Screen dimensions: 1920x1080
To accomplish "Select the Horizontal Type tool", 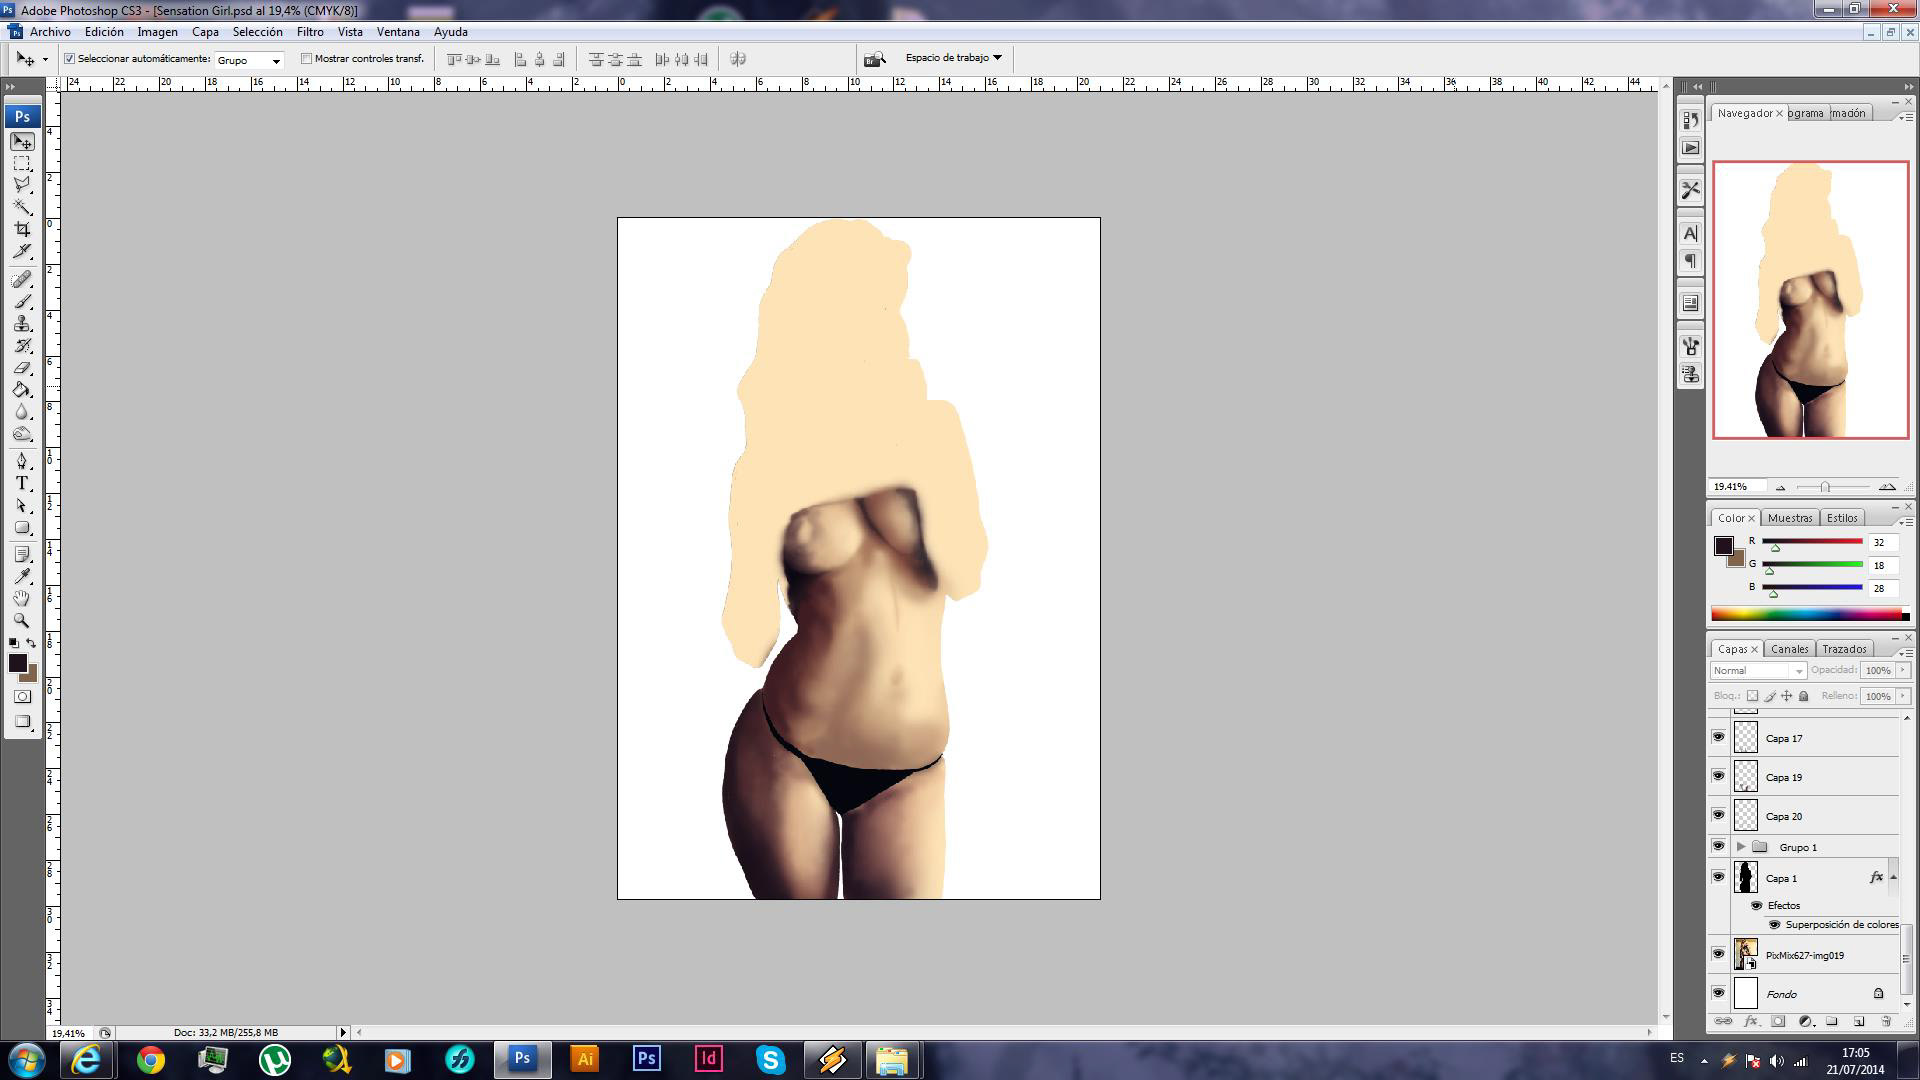I will (22, 483).
